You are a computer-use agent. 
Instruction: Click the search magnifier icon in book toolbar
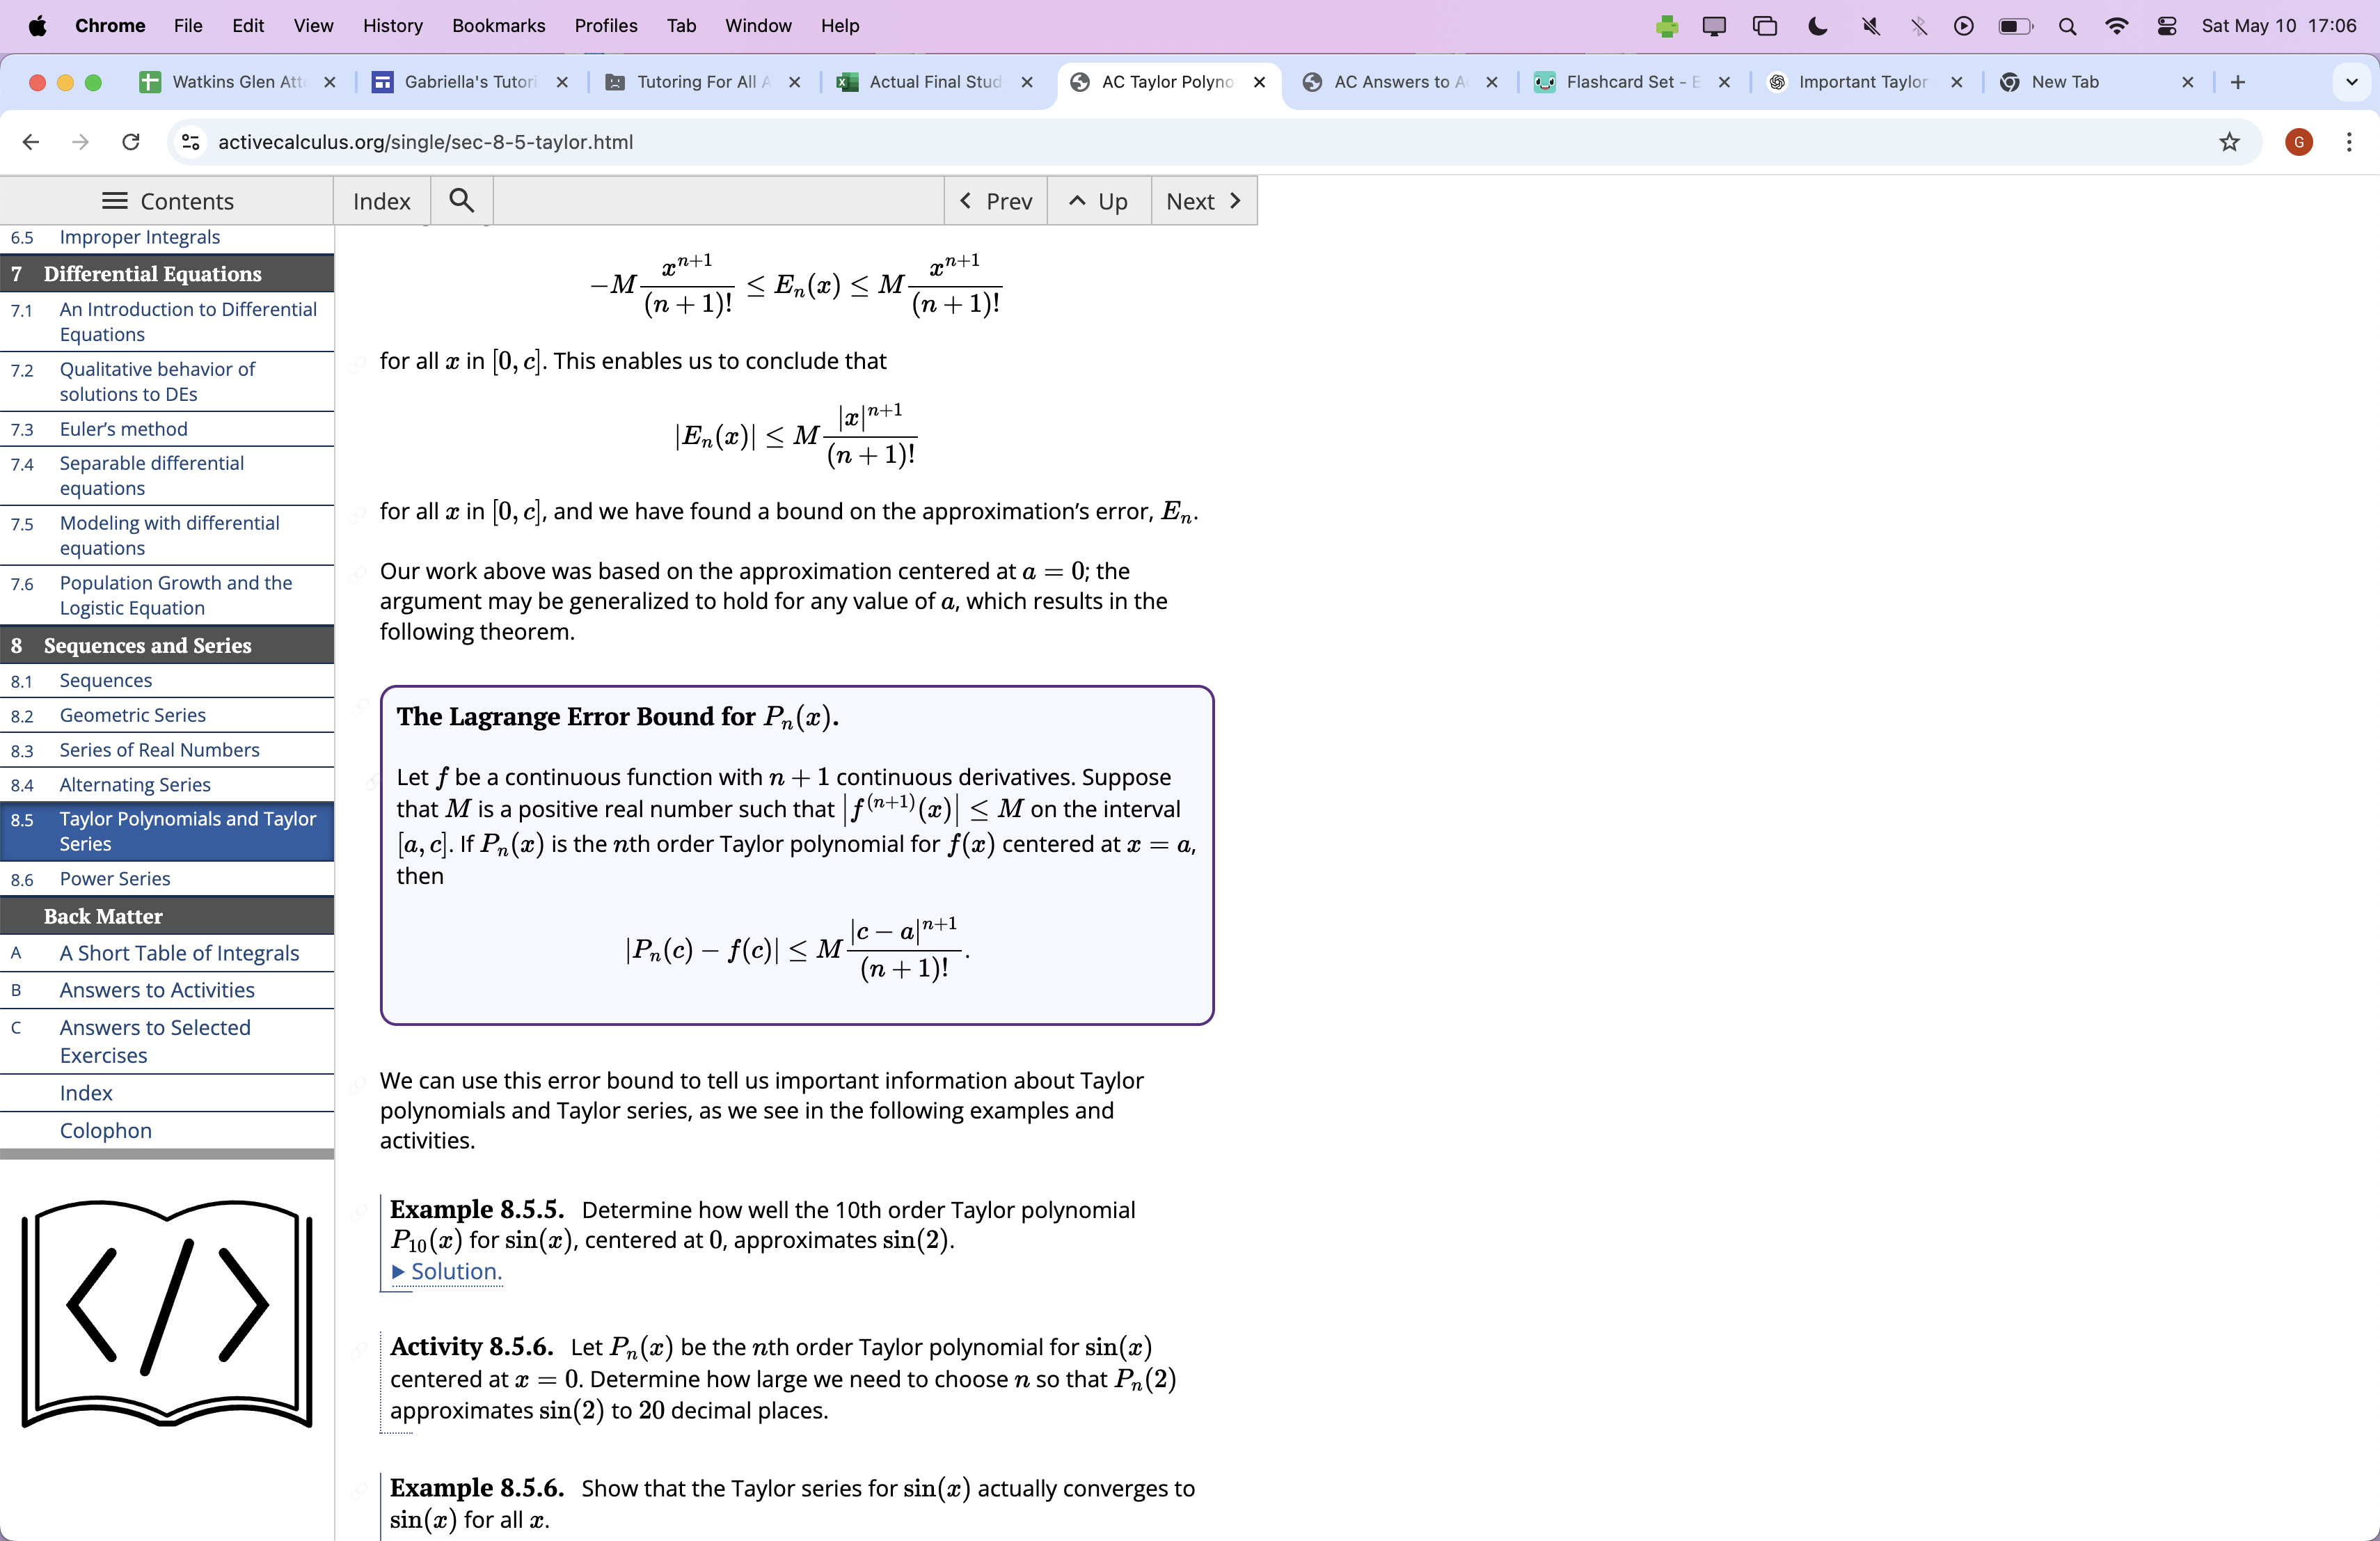(461, 201)
